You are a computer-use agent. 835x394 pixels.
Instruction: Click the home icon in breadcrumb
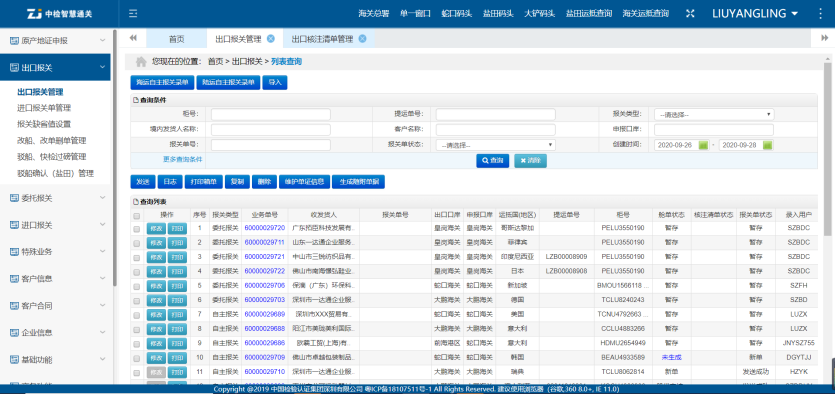pyautogui.click(x=141, y=62)
